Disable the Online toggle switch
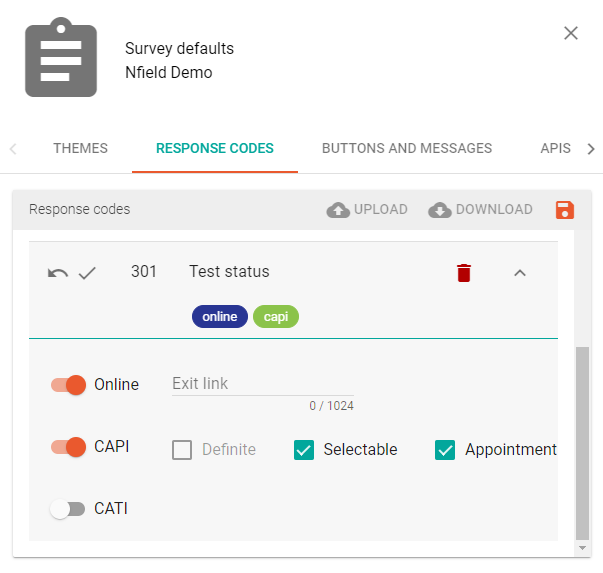 69,385
